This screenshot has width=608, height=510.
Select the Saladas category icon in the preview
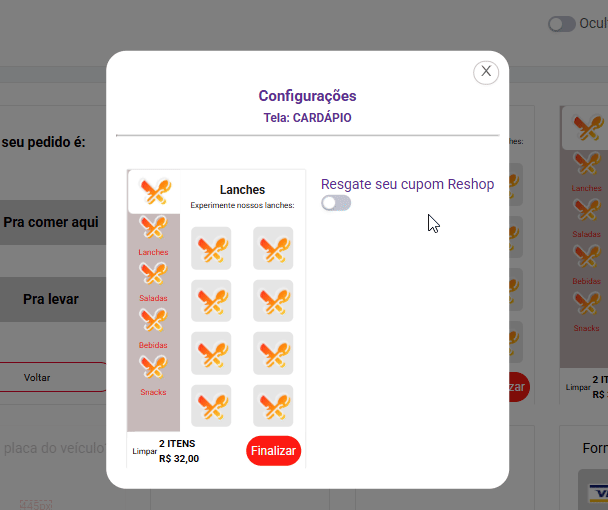click(x=153, y=274)
